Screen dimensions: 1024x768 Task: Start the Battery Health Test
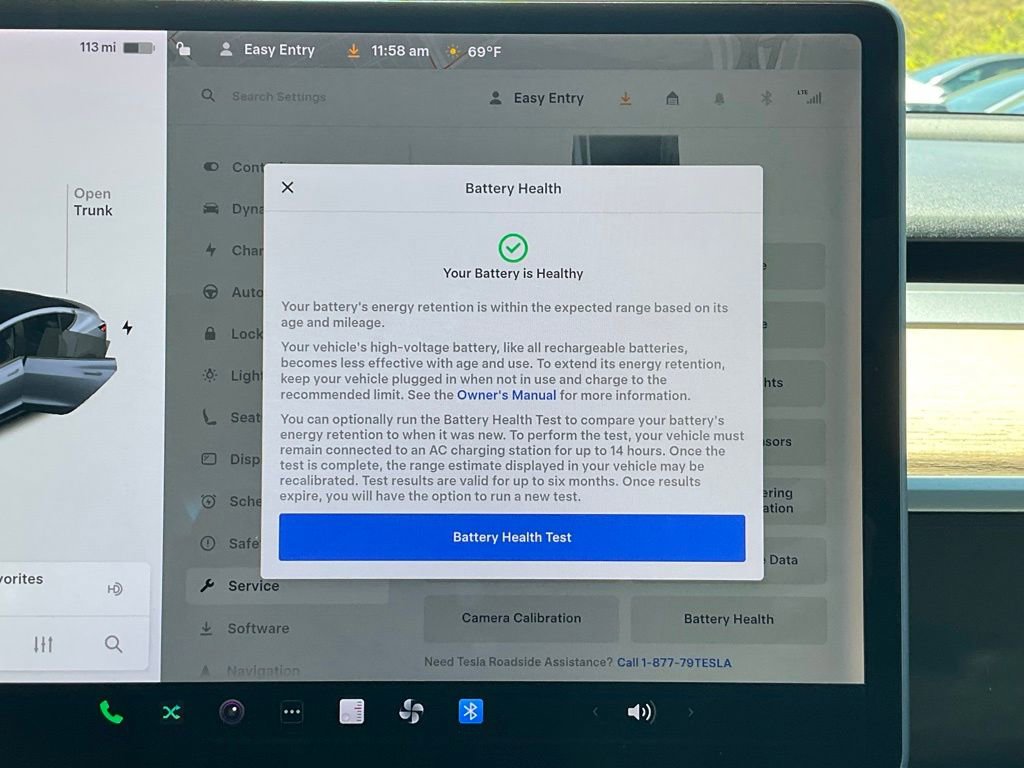tap(512, 537)
